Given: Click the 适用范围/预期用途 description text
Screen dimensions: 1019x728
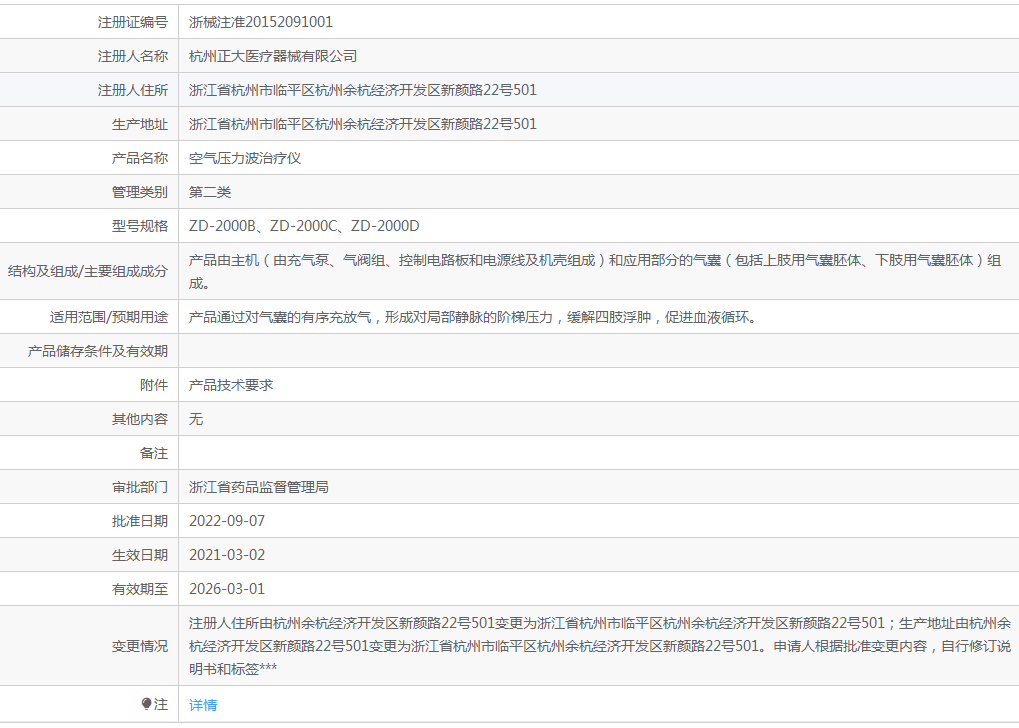Looking at the screenshot, I should tap(472, 317).
